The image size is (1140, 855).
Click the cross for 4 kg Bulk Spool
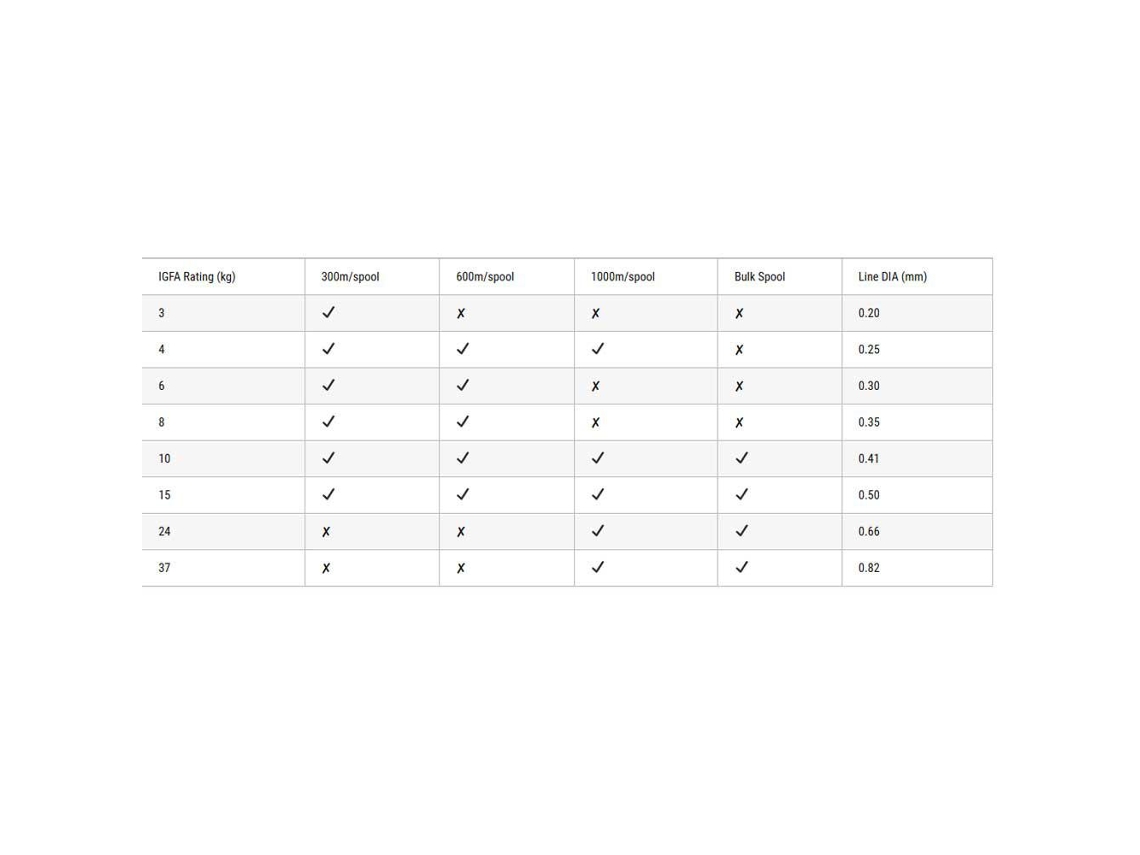coord(739,350)
